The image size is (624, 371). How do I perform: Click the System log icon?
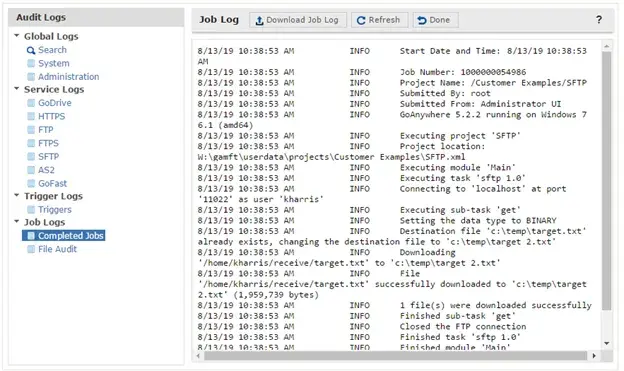(31, 63)
